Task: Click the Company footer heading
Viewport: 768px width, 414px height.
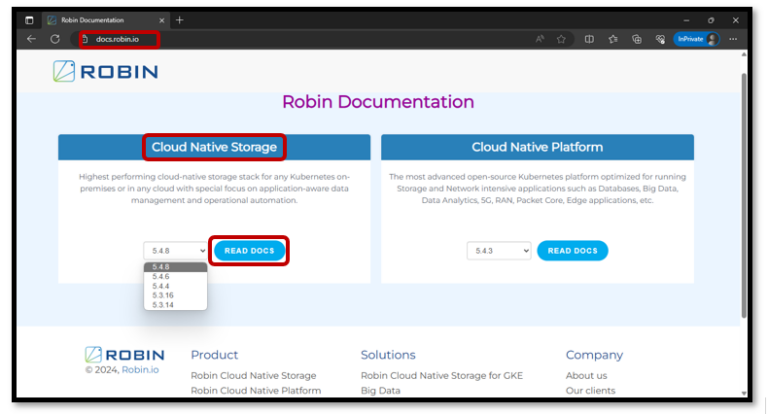Action: pyautogui.click(x=594, y=355)
